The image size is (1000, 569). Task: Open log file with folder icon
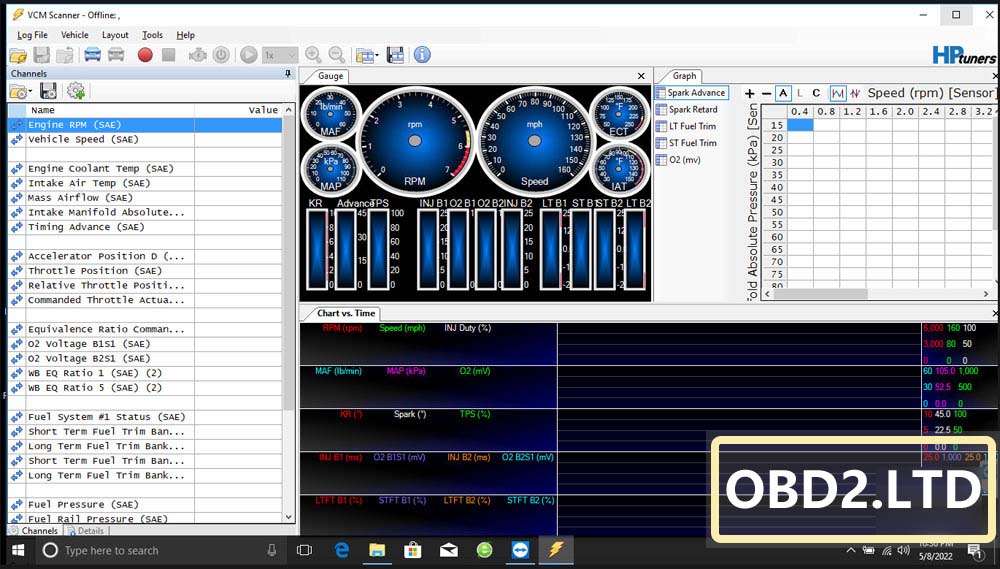[17, 55]
